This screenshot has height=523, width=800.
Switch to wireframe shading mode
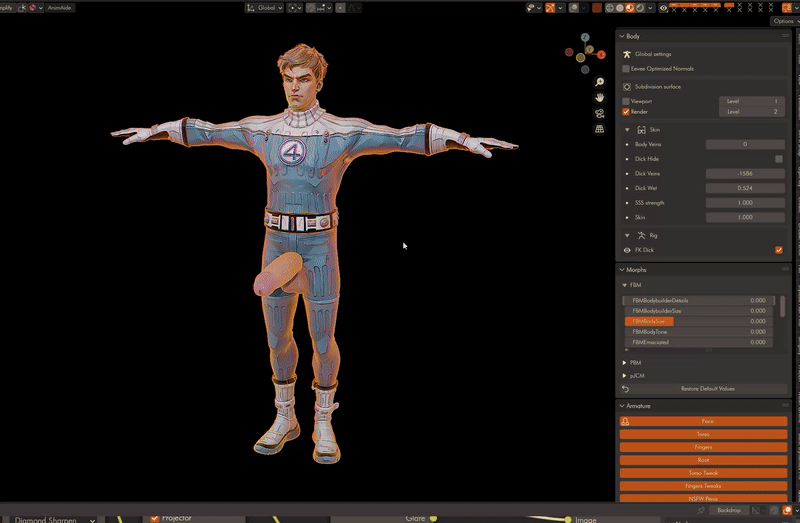click(610, 8)
